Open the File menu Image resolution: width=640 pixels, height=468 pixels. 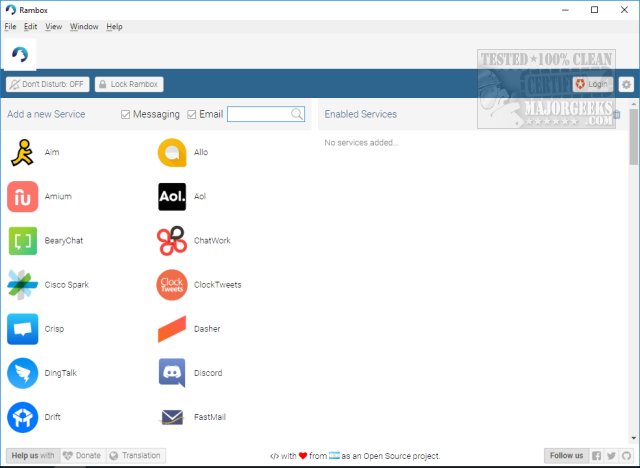click(x=10, y=27)
